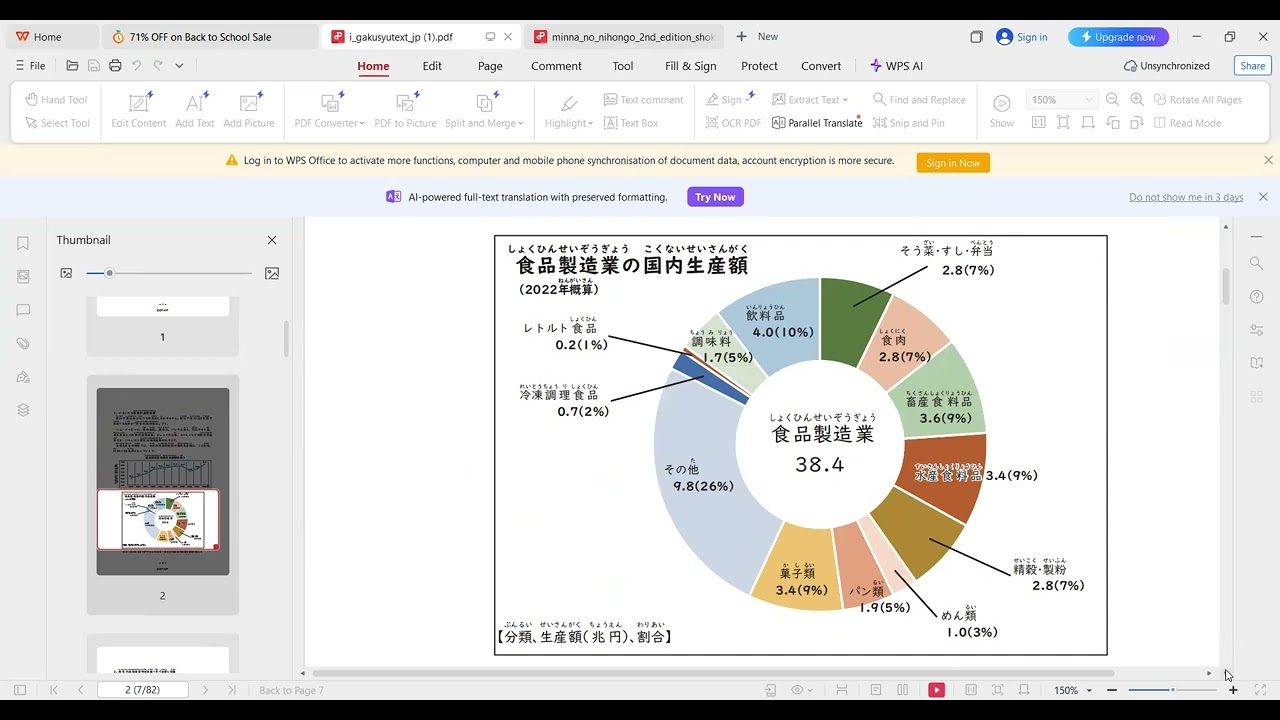The height and width of the screenshot is (720, 1280).
Task: Click Add Picture tool
Action: coord(249,111)
